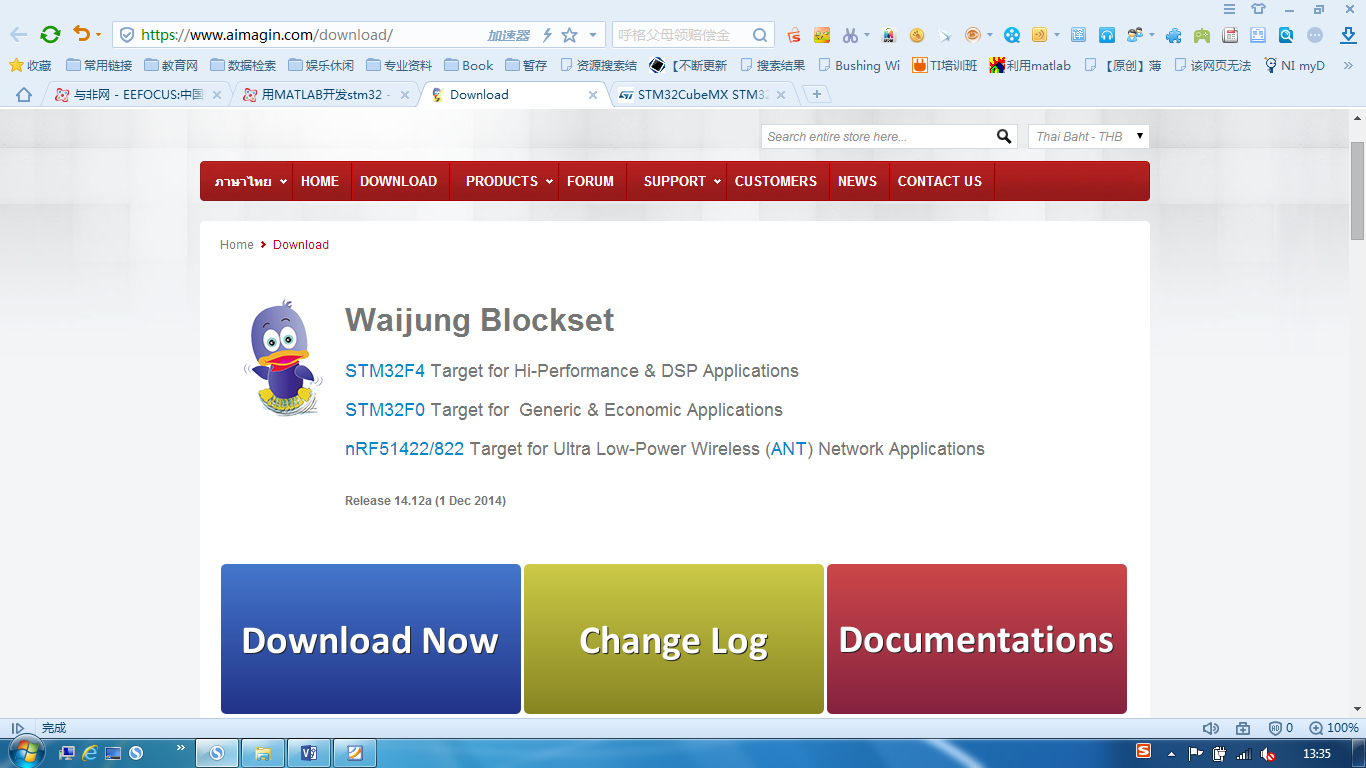Open the Windows Start menu
The height and width of the screenshot is (768, 1366).
(x=25, y=752)
